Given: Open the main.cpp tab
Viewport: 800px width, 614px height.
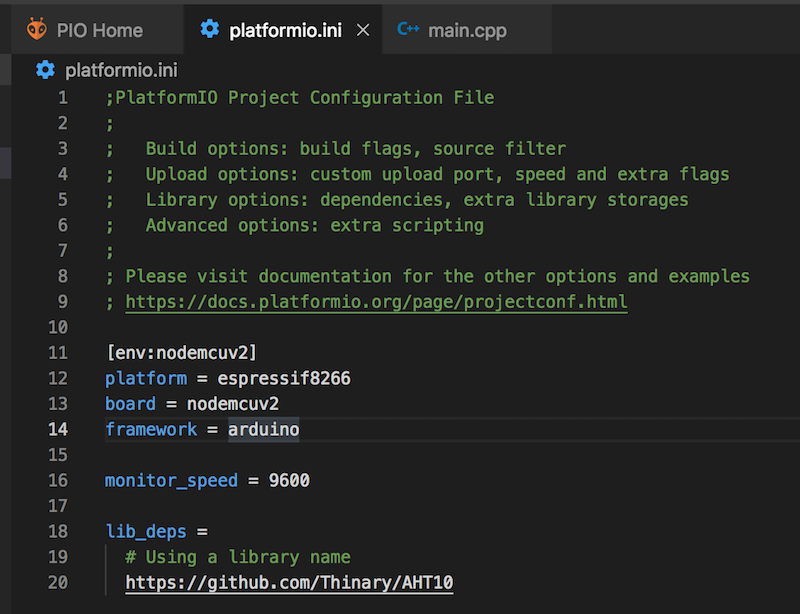Looking at the screenshot, I should 467,31.
